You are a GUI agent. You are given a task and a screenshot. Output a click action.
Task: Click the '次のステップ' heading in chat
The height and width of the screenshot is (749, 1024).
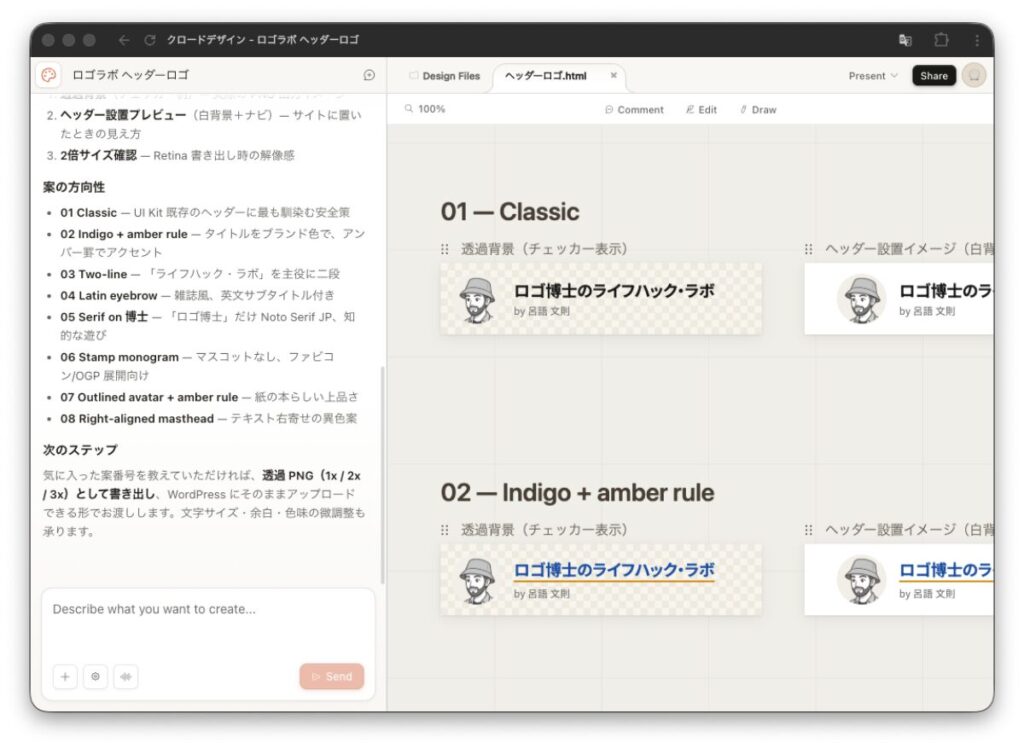coord(80,450)
